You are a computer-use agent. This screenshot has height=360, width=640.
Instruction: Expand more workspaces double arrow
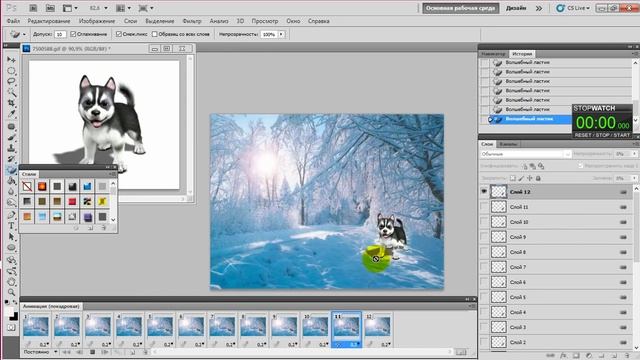coord(539,8)
